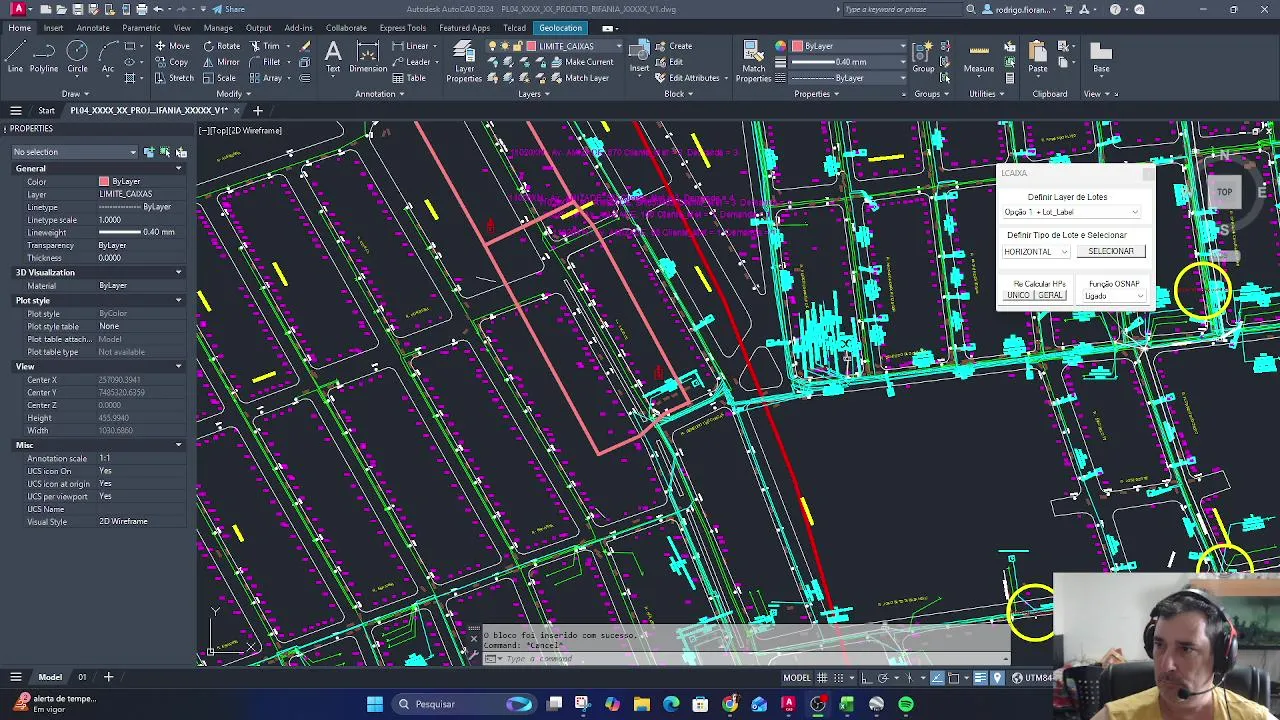Switch to the Parametric ribbon tab
This screenshot has height=720, width=1280.
(141, 28)
